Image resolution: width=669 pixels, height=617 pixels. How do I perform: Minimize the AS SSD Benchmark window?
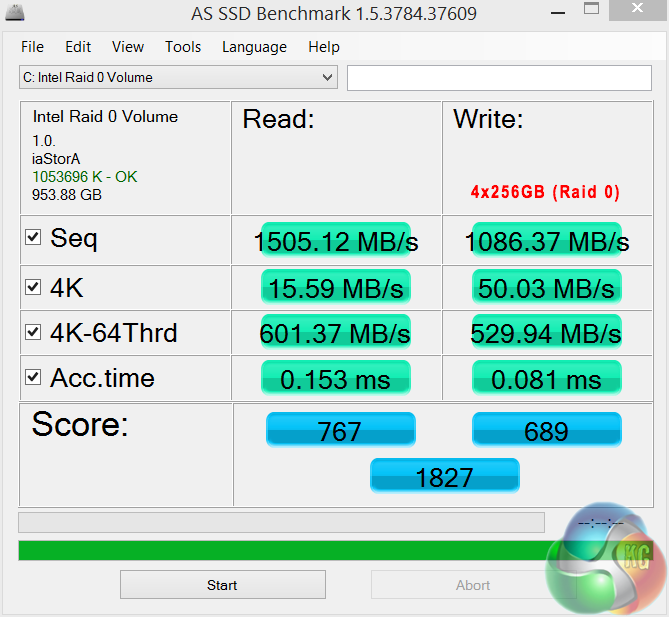coord(558,13)
